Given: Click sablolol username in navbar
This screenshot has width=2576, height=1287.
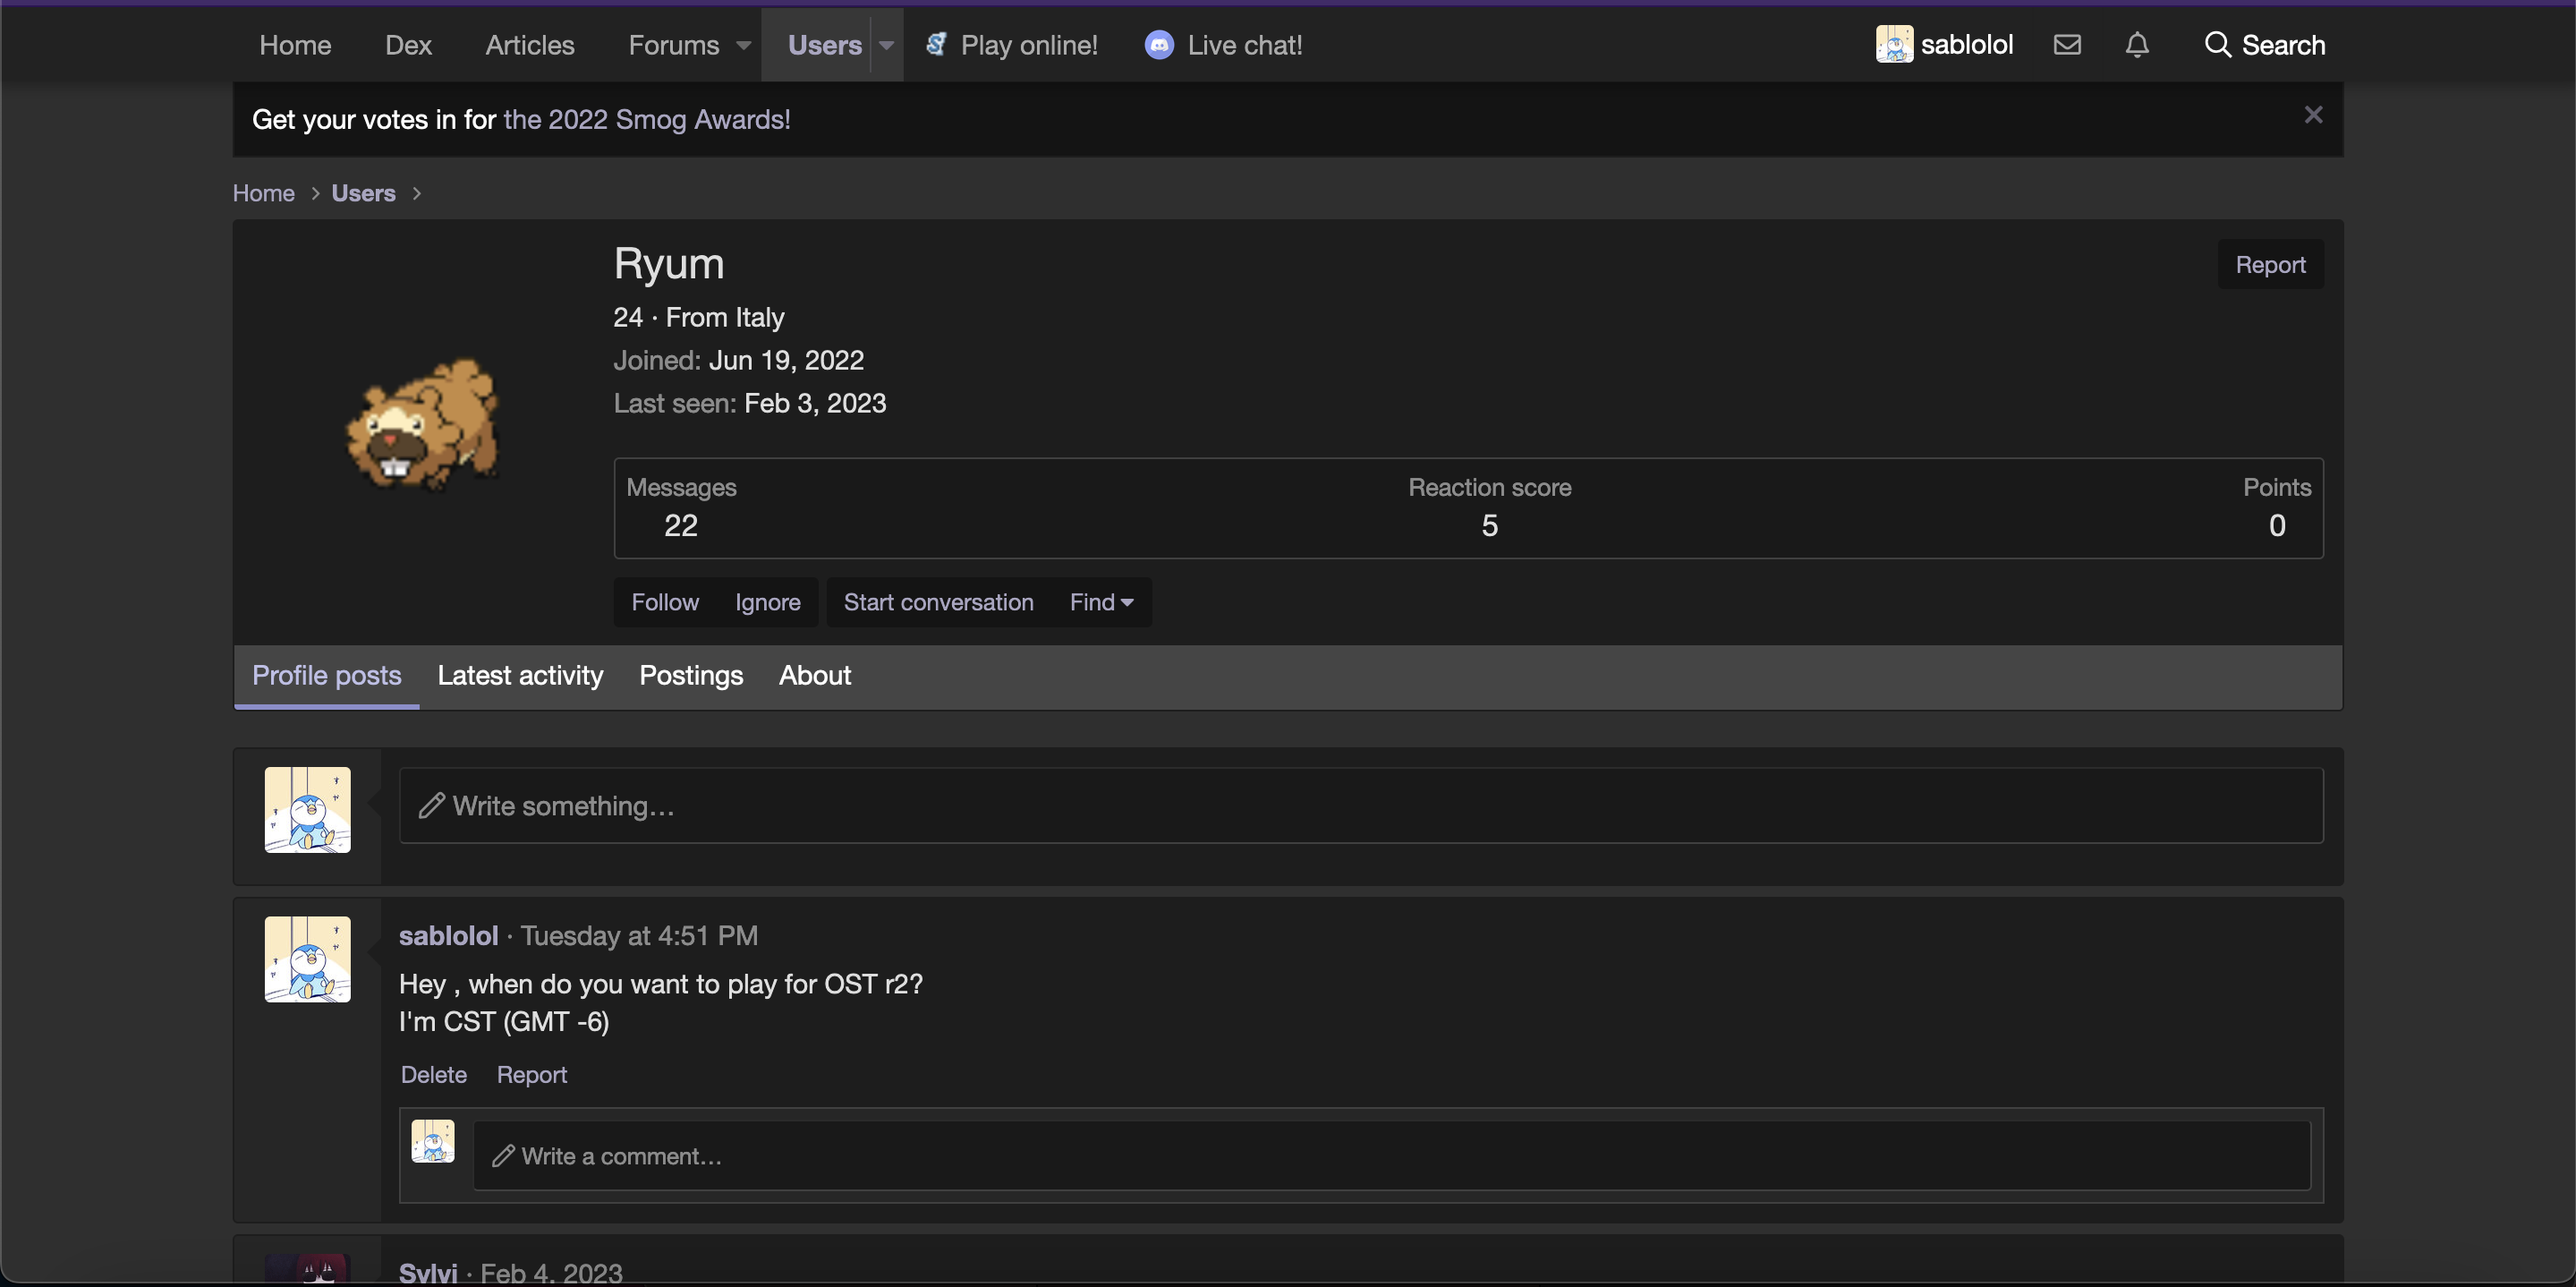Looking at the screenshot, I should click(1966, 45).
